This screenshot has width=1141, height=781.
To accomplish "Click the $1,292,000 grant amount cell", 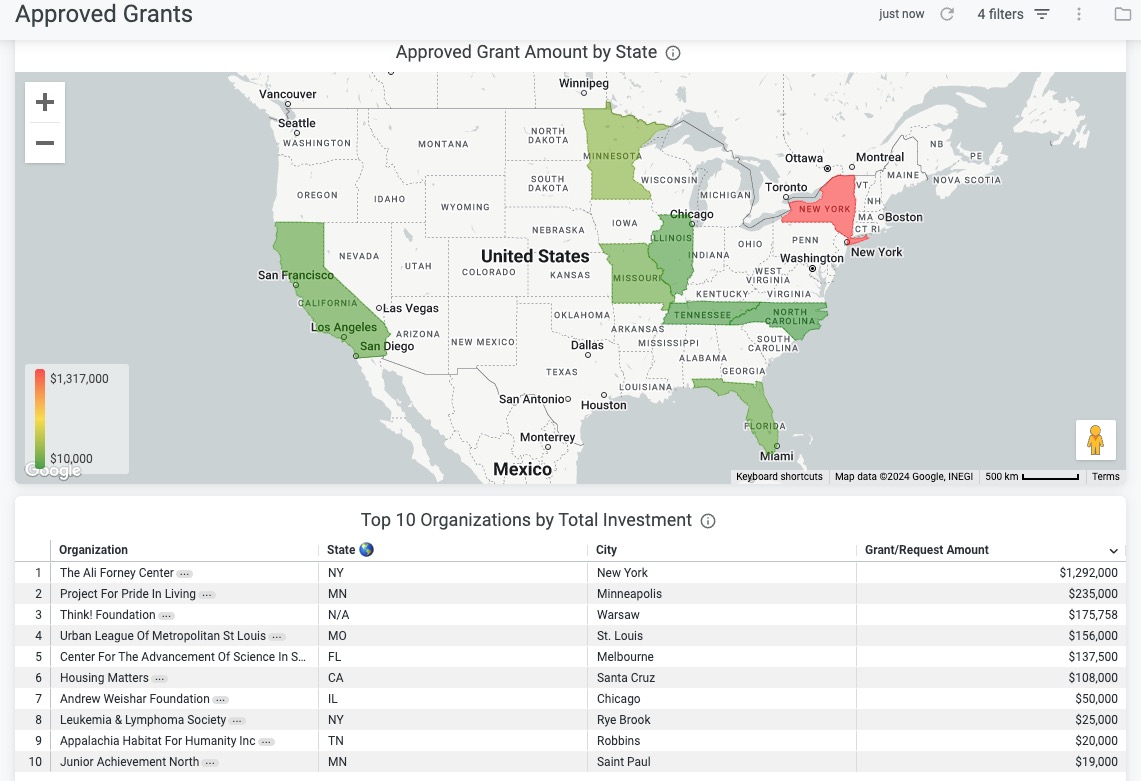I will 1088,573.
